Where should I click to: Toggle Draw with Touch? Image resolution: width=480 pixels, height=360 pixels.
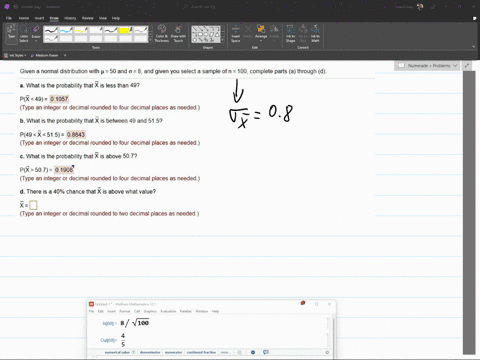click(178, 34)
